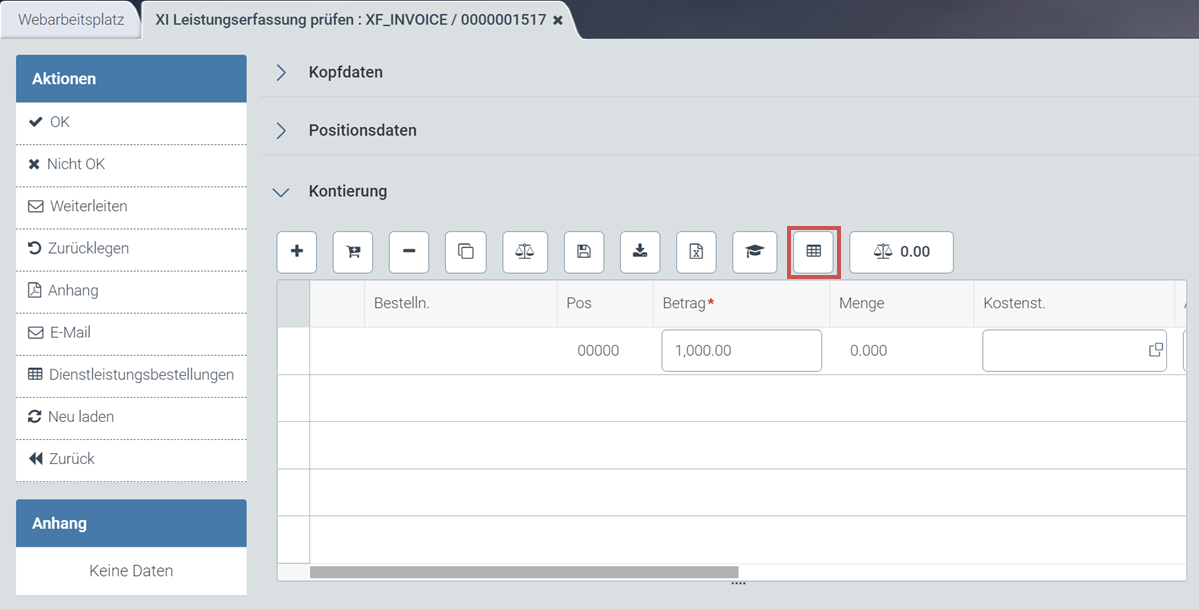Screen dimensions: 1199x609
Task: Switch to the Webarbeitsplatz tab
Action: tap(70, 17)
